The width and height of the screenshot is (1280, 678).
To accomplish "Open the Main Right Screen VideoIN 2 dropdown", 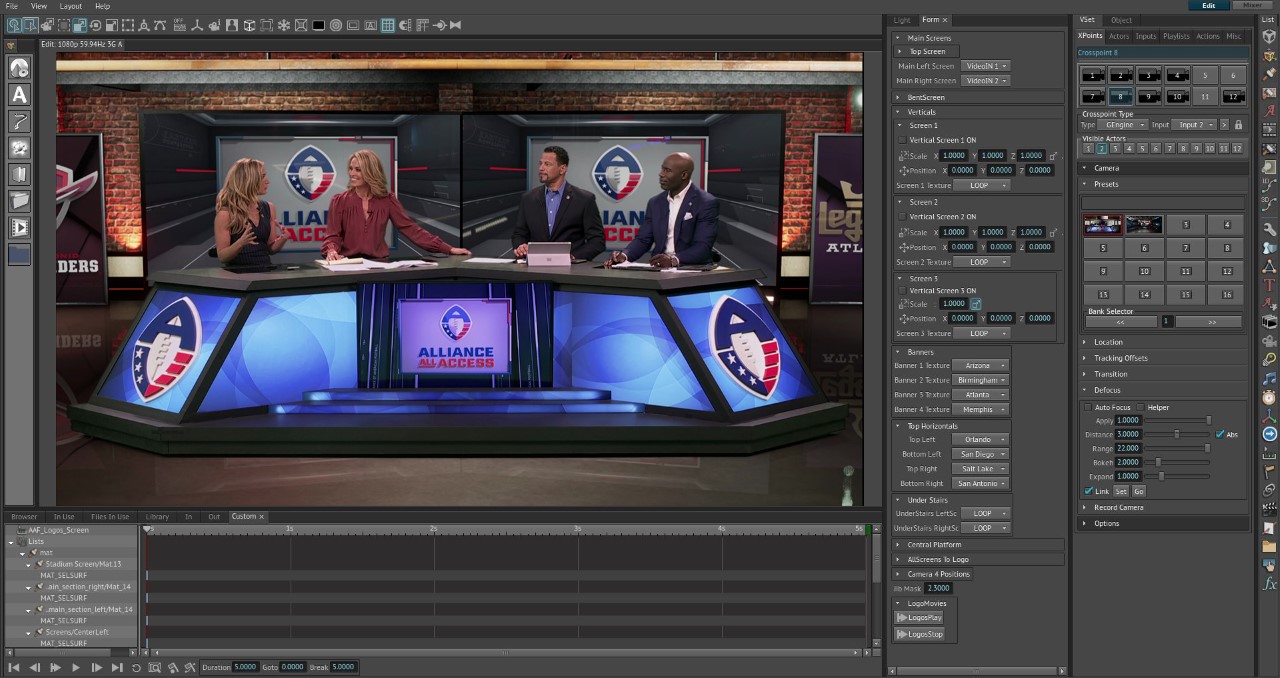I will point(985,80).
